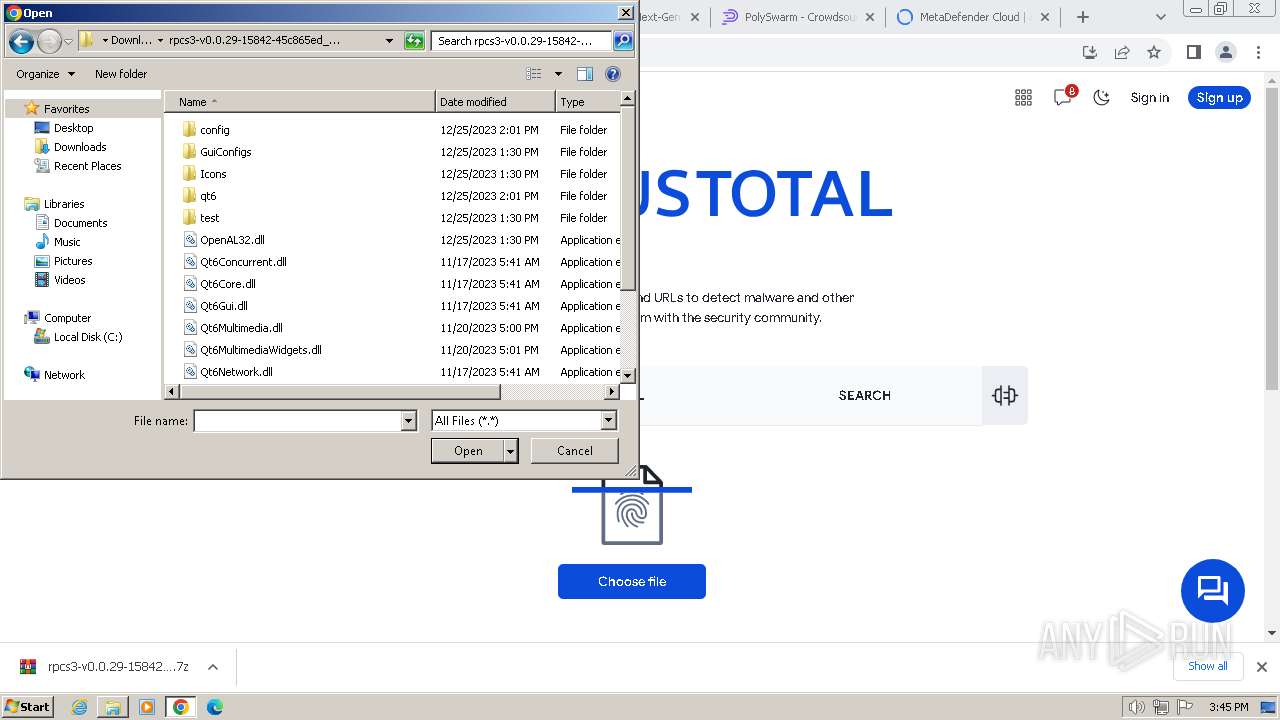
Task: Select the config folder
Action: coord(214,130)
